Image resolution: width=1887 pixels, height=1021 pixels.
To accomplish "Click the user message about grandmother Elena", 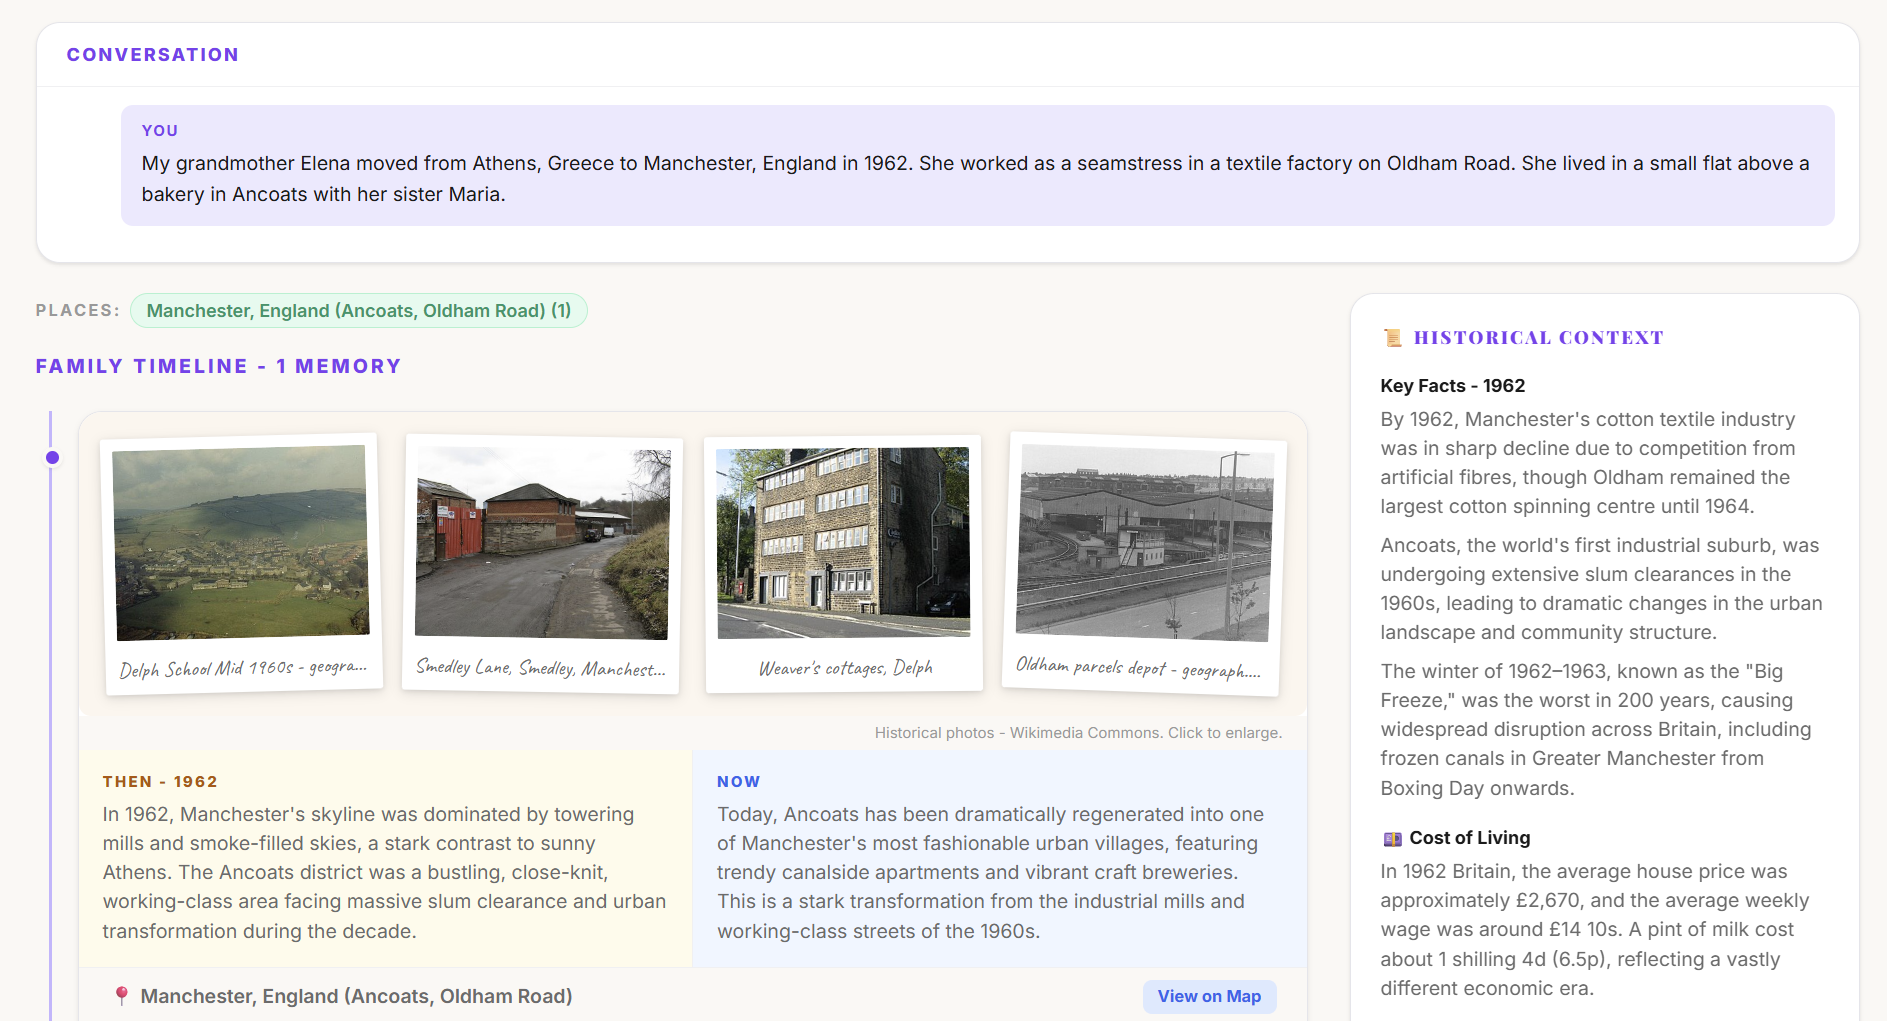I will (x=977, y=179).
